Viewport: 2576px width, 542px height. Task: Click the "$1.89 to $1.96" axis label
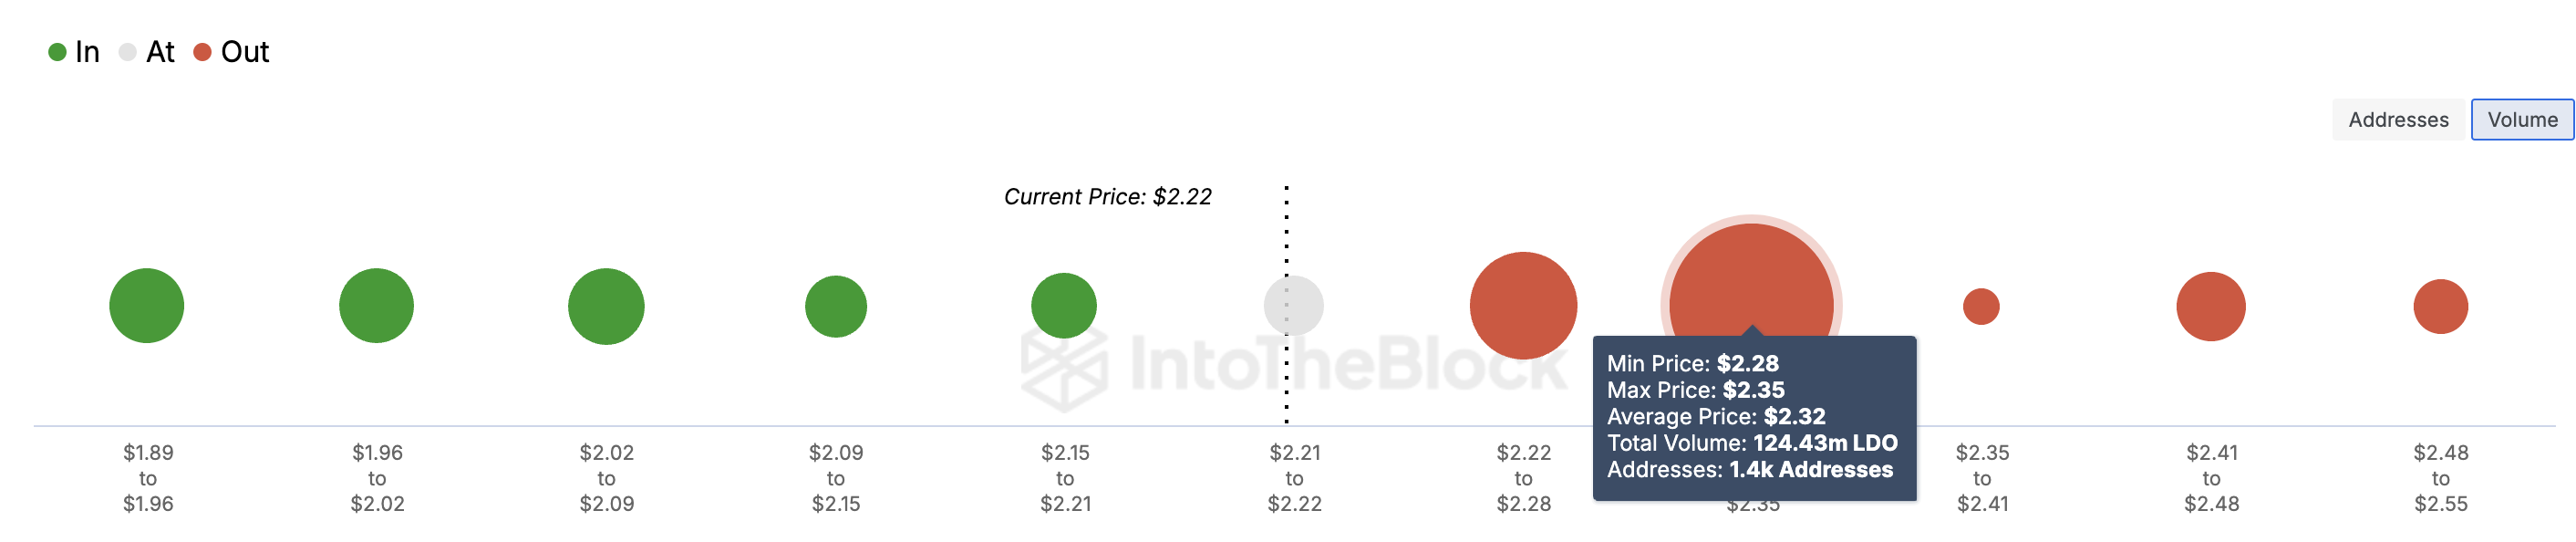148,478
